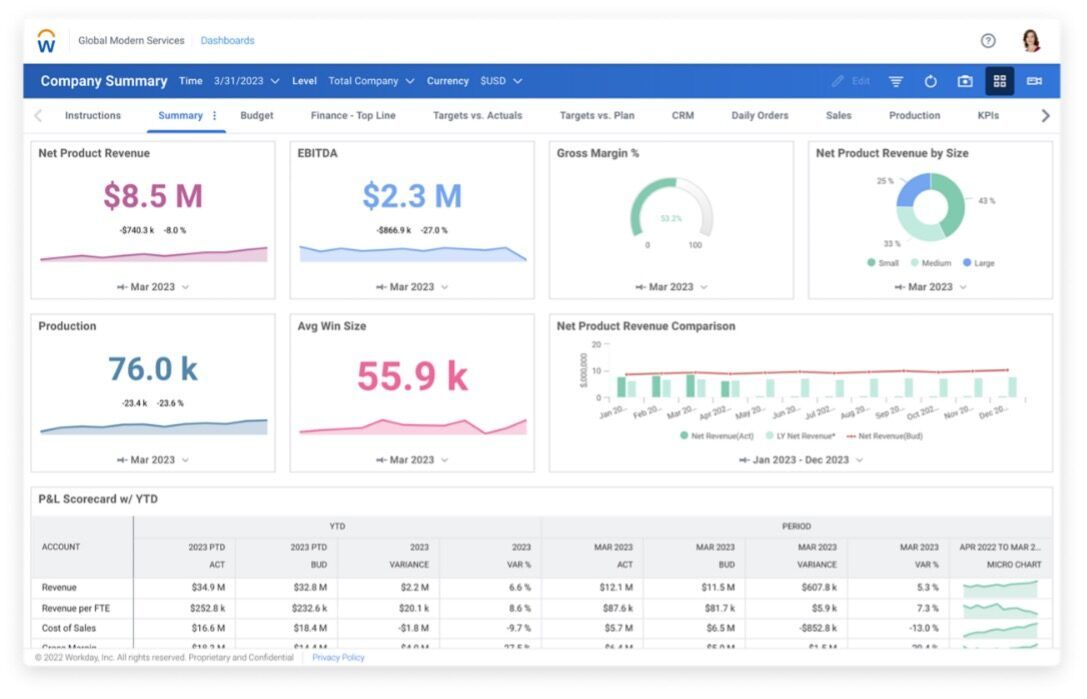Click the $607.8 k variance cell
This screenshot has width=1087, height=699.
point(819,589)
